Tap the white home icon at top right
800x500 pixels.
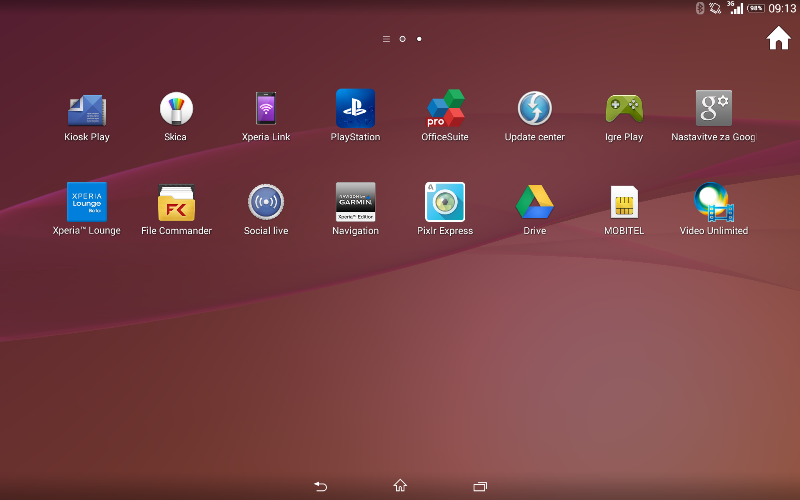pos(779,38)
